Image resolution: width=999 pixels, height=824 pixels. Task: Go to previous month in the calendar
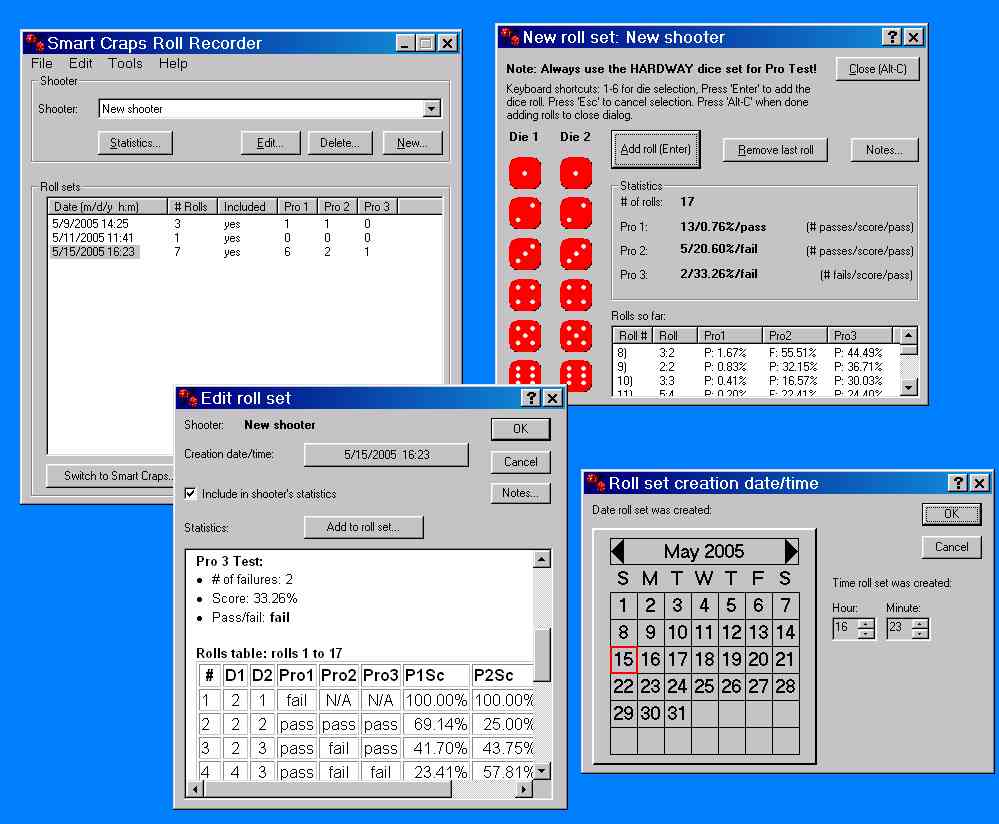[617, 551]
